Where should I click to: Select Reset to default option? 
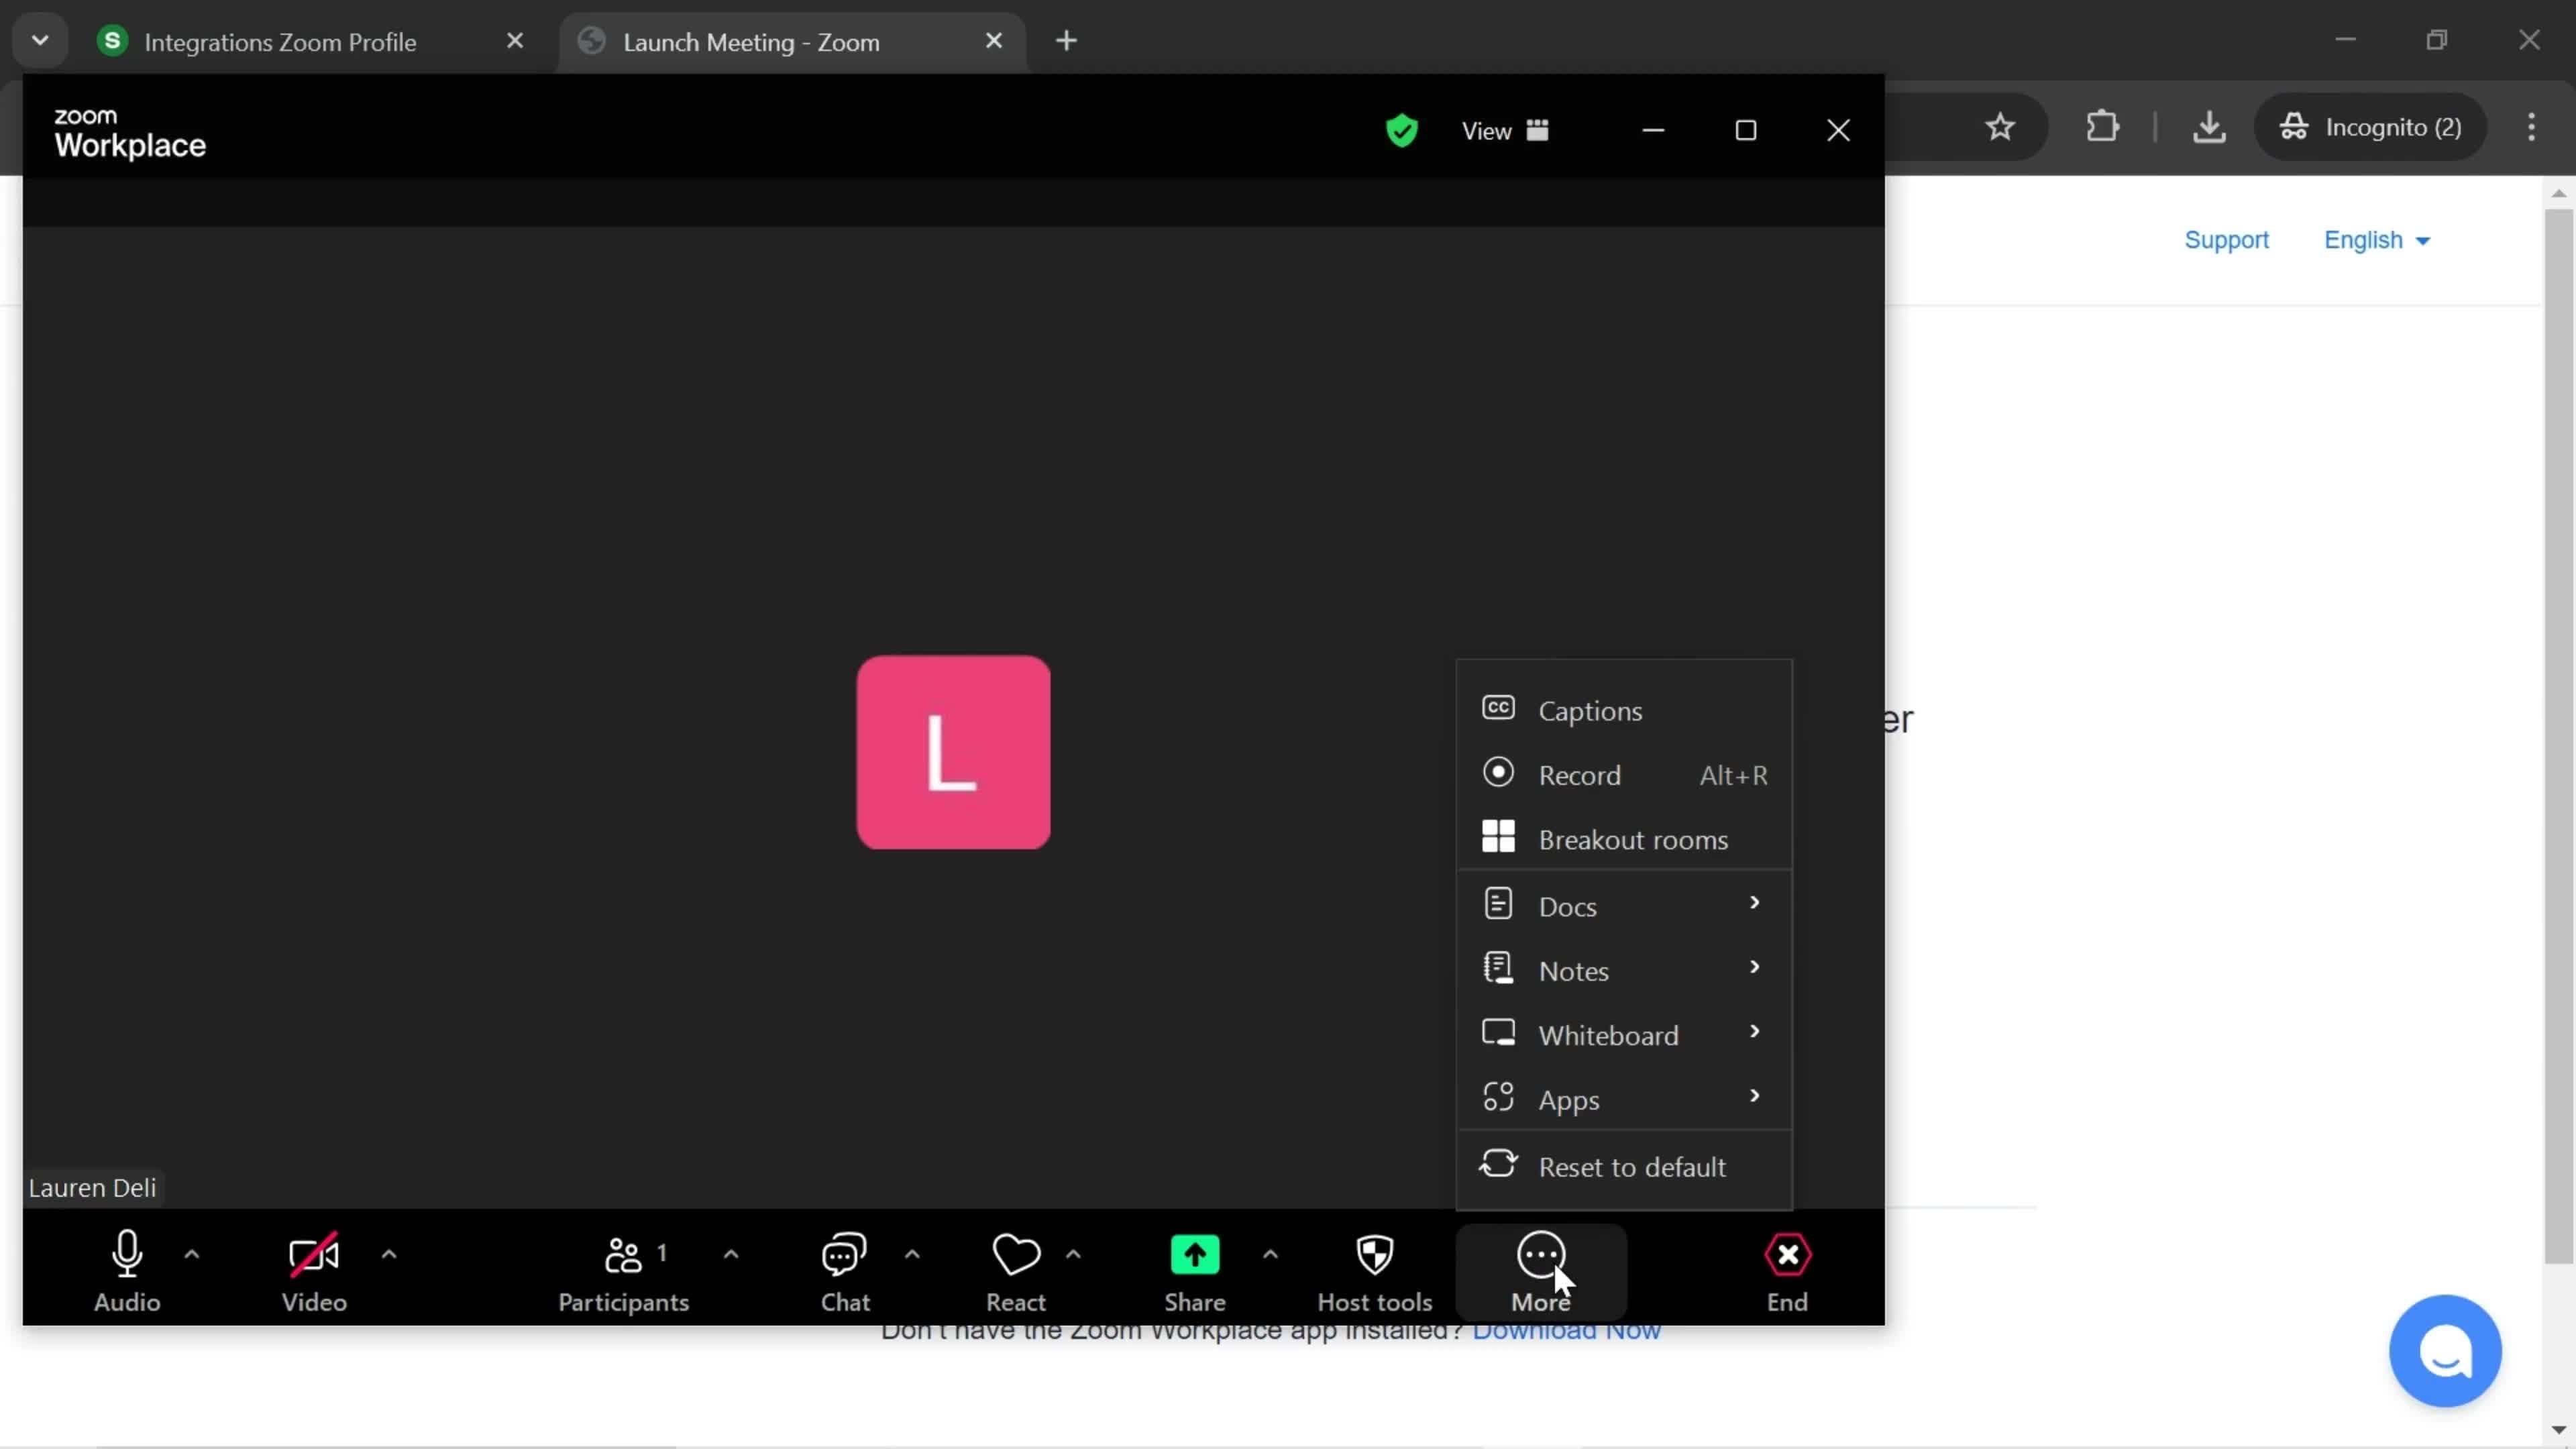(x=1624, y=1166)
